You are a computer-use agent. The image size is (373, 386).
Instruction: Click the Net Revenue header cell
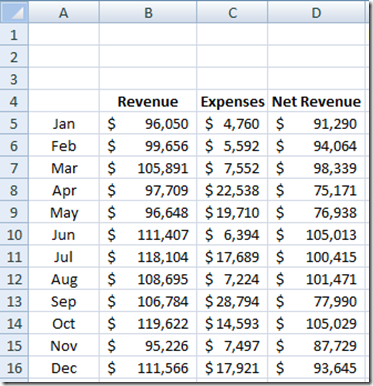(x=316, y=101)
